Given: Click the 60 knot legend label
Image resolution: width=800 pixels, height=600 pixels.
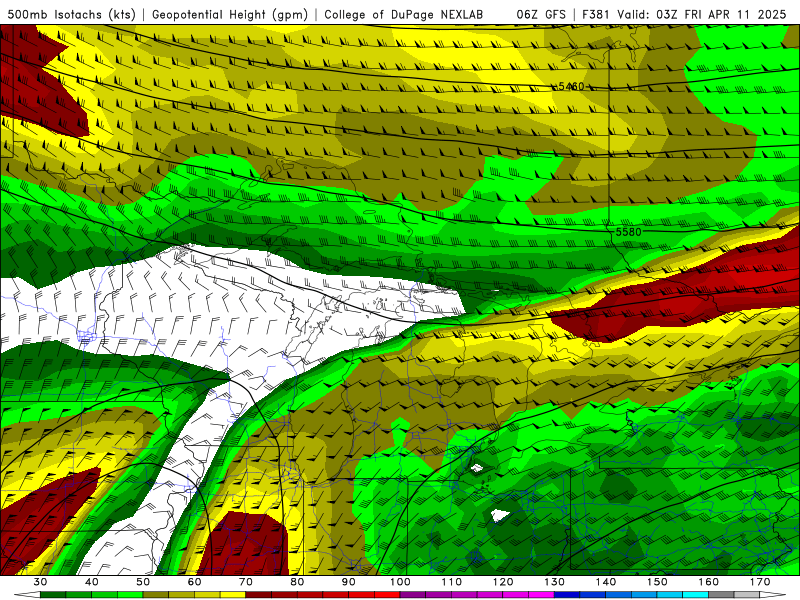Looking at the screenshot, I should coord(194,582).
